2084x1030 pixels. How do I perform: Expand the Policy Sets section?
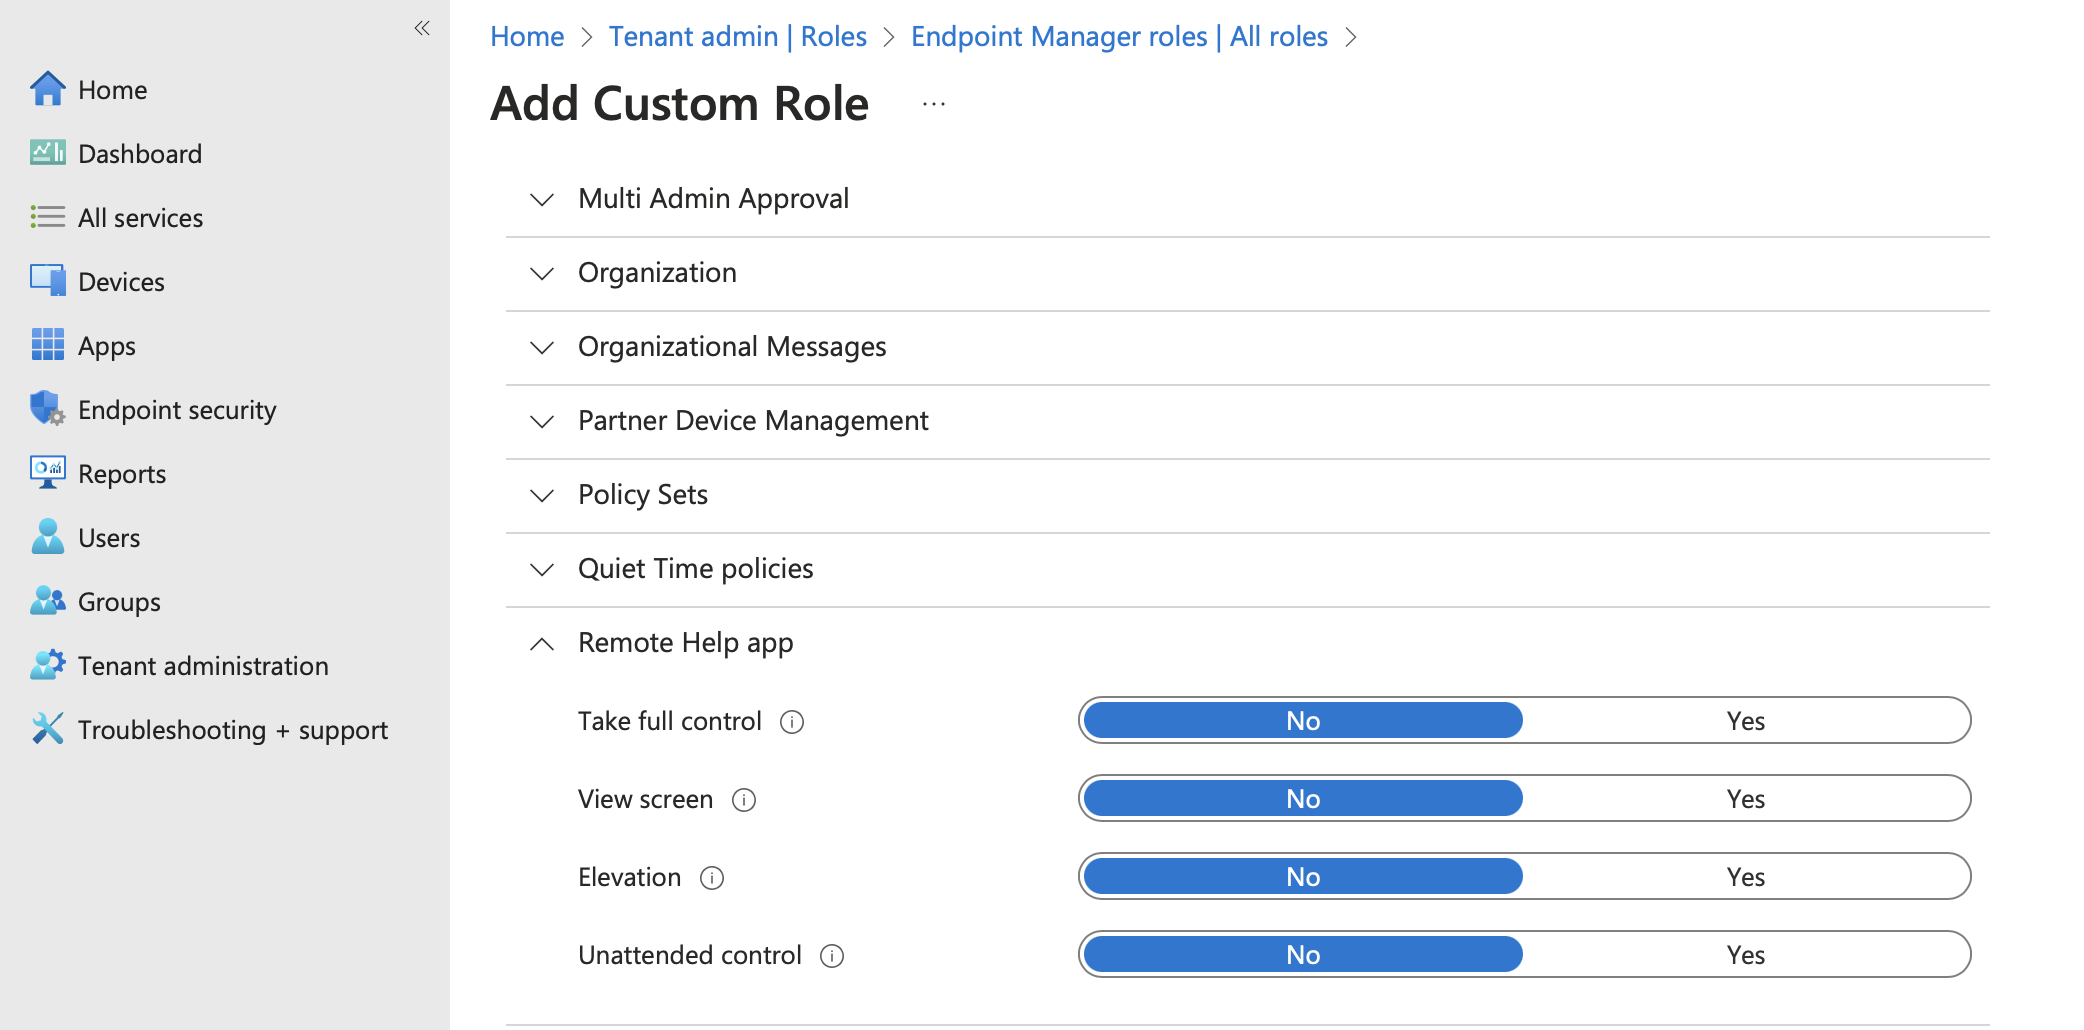[x=542, y=495]
